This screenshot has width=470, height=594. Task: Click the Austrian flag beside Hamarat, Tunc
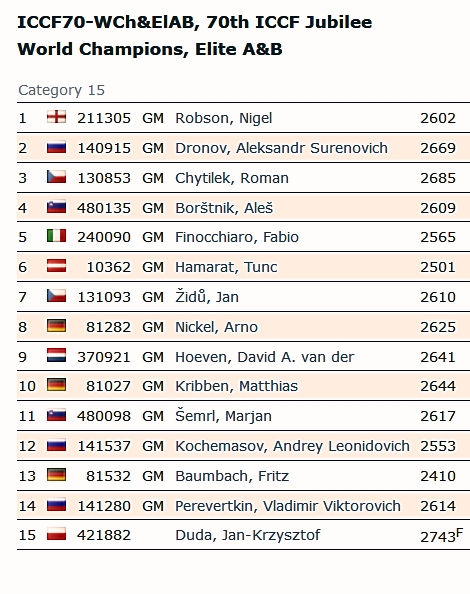point(56,266)
